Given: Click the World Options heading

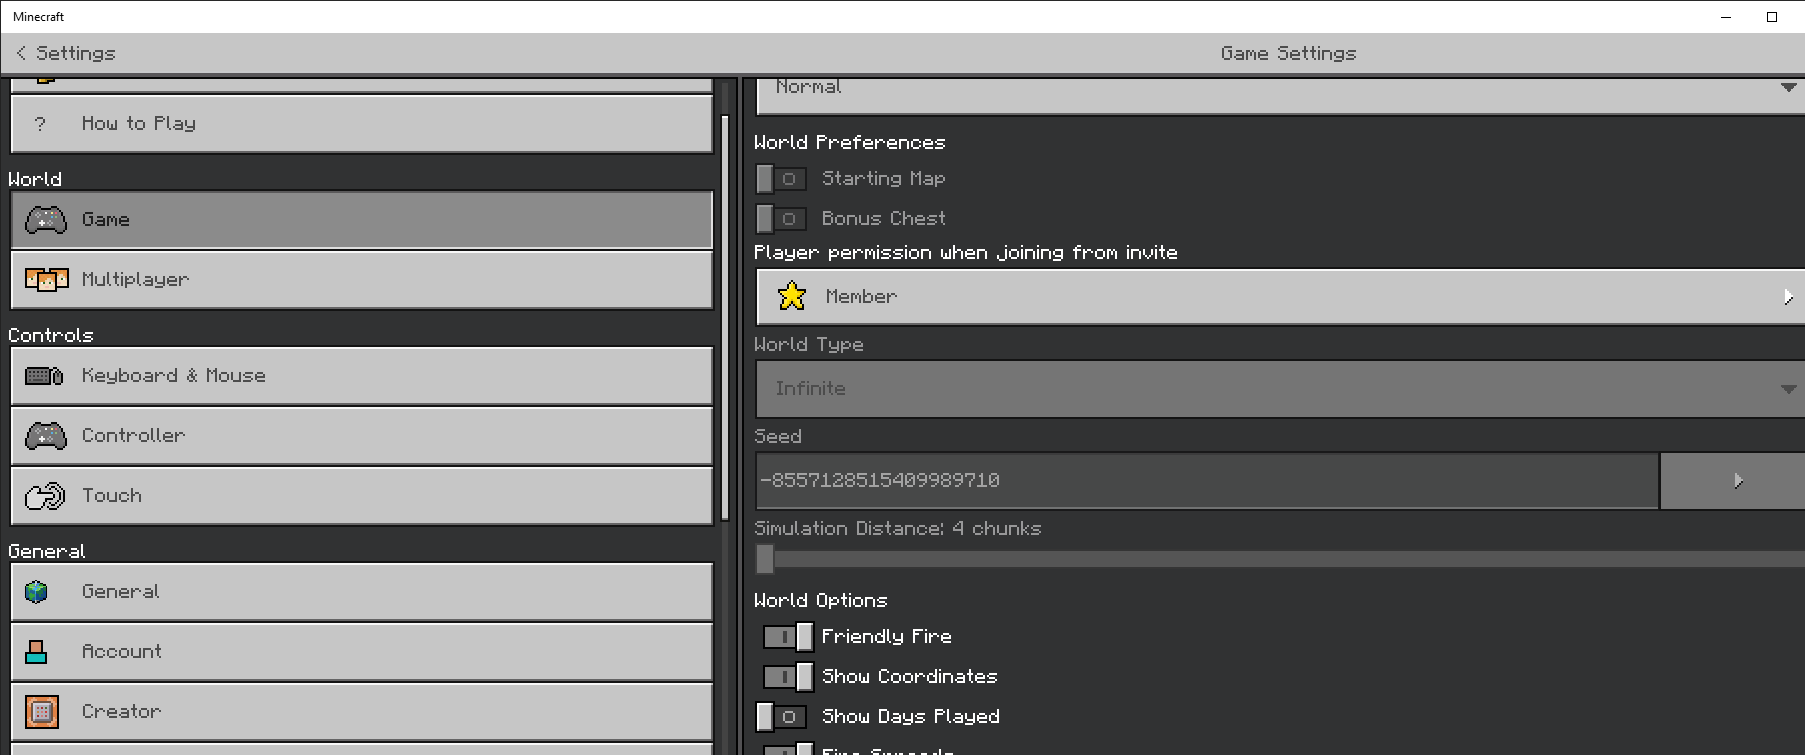Looking at the screenshot, I should 821,601.
